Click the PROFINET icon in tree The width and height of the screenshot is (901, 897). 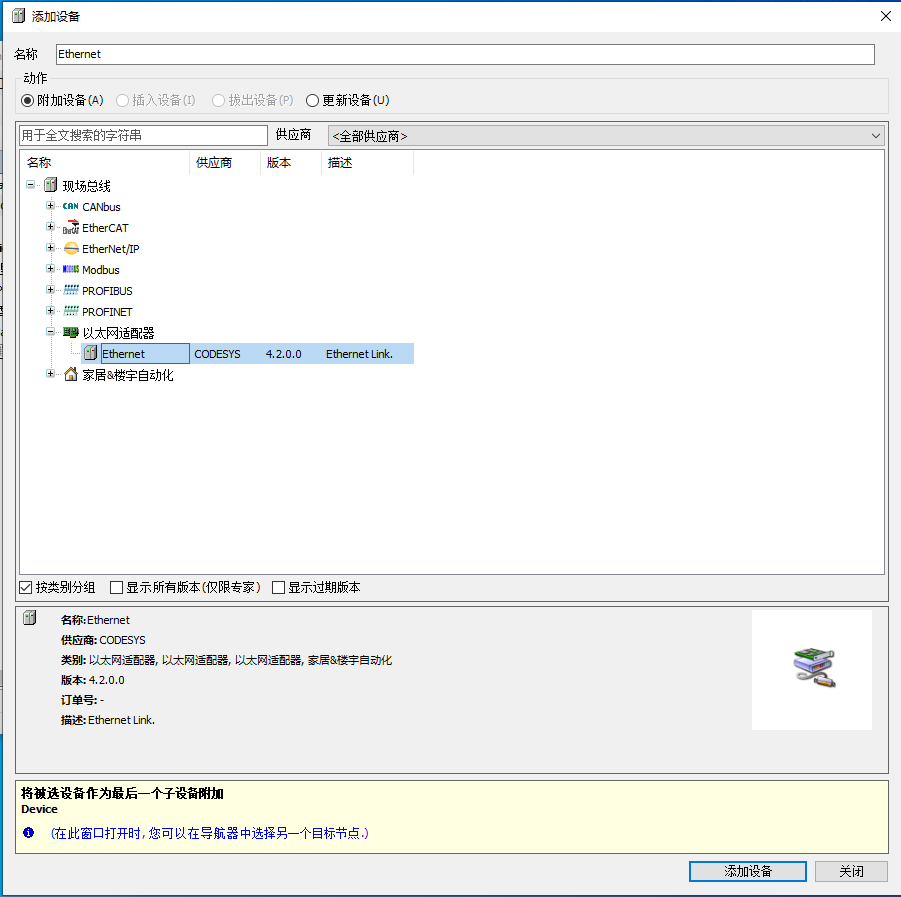(x=71, y=311)
